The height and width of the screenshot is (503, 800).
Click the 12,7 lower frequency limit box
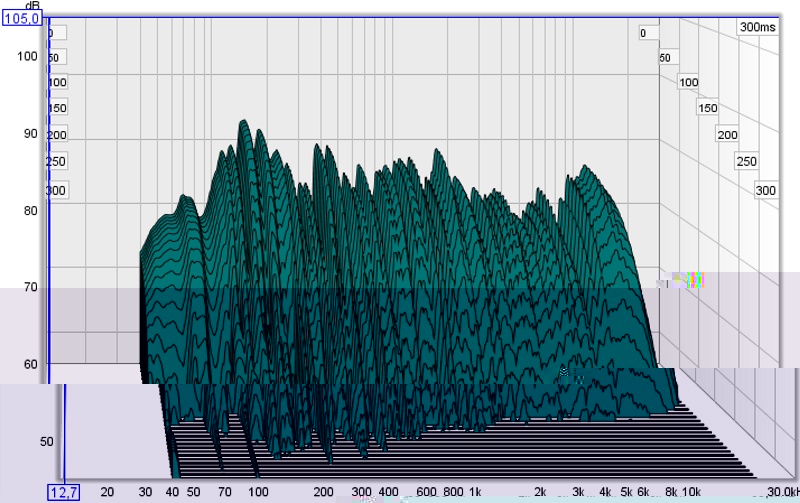pos(61,492)
